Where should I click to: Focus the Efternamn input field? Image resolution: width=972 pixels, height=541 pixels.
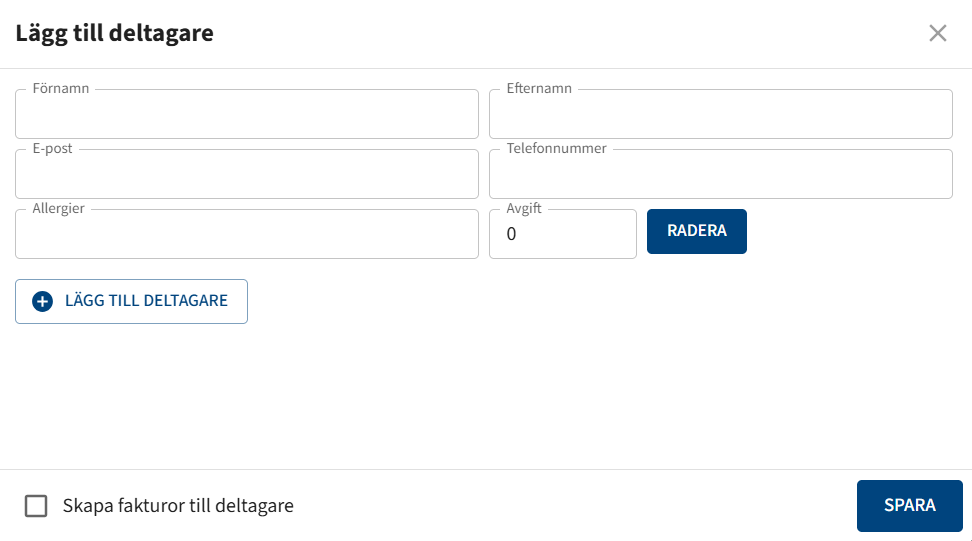[720, 115]
